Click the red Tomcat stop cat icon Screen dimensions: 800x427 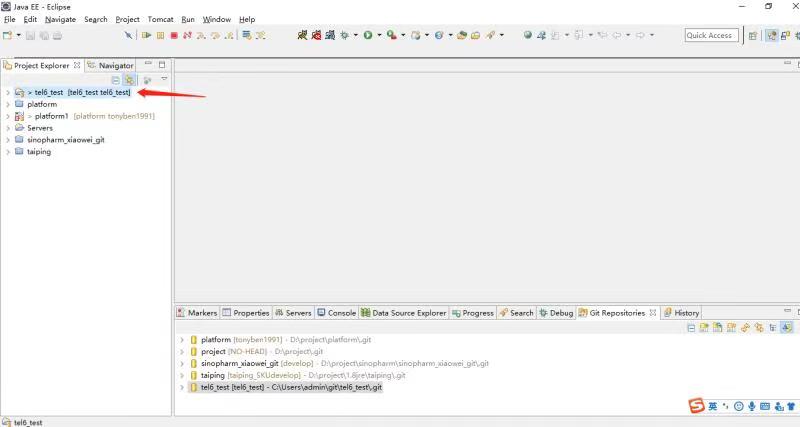pos(316,35)
